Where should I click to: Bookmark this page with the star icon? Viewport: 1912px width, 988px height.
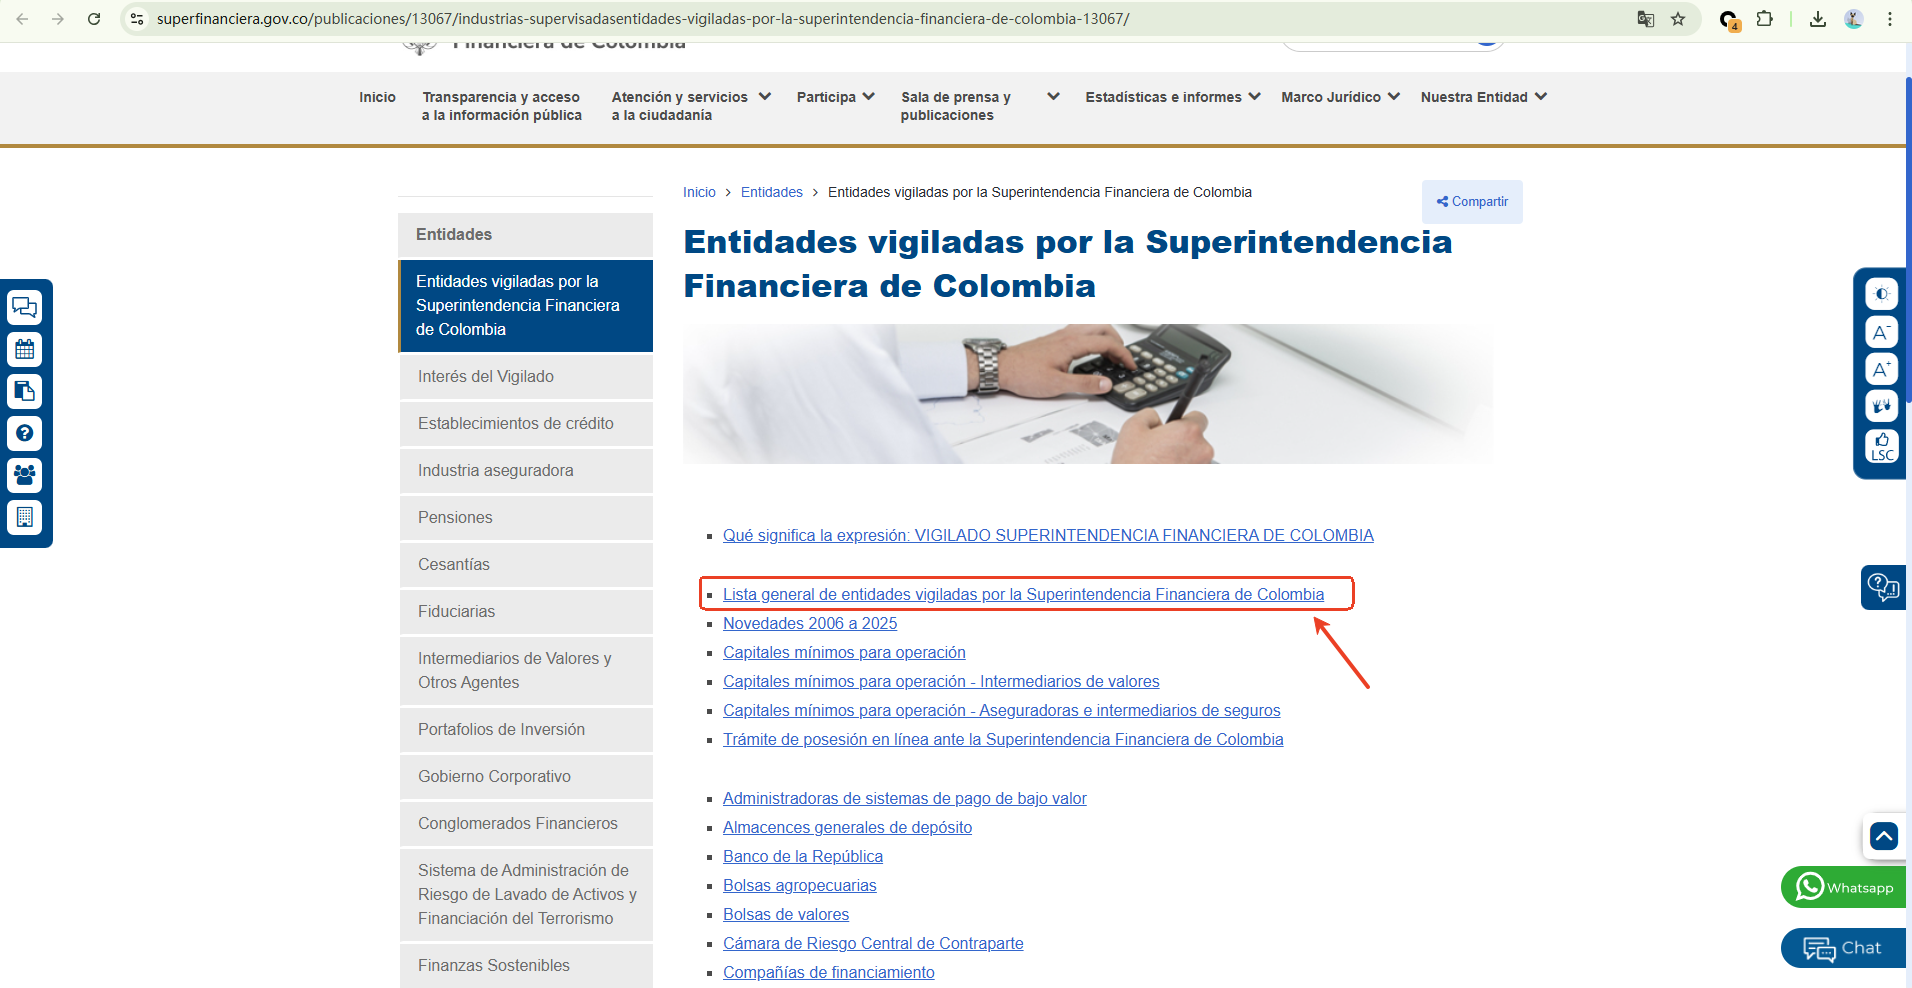(1678, 19)
